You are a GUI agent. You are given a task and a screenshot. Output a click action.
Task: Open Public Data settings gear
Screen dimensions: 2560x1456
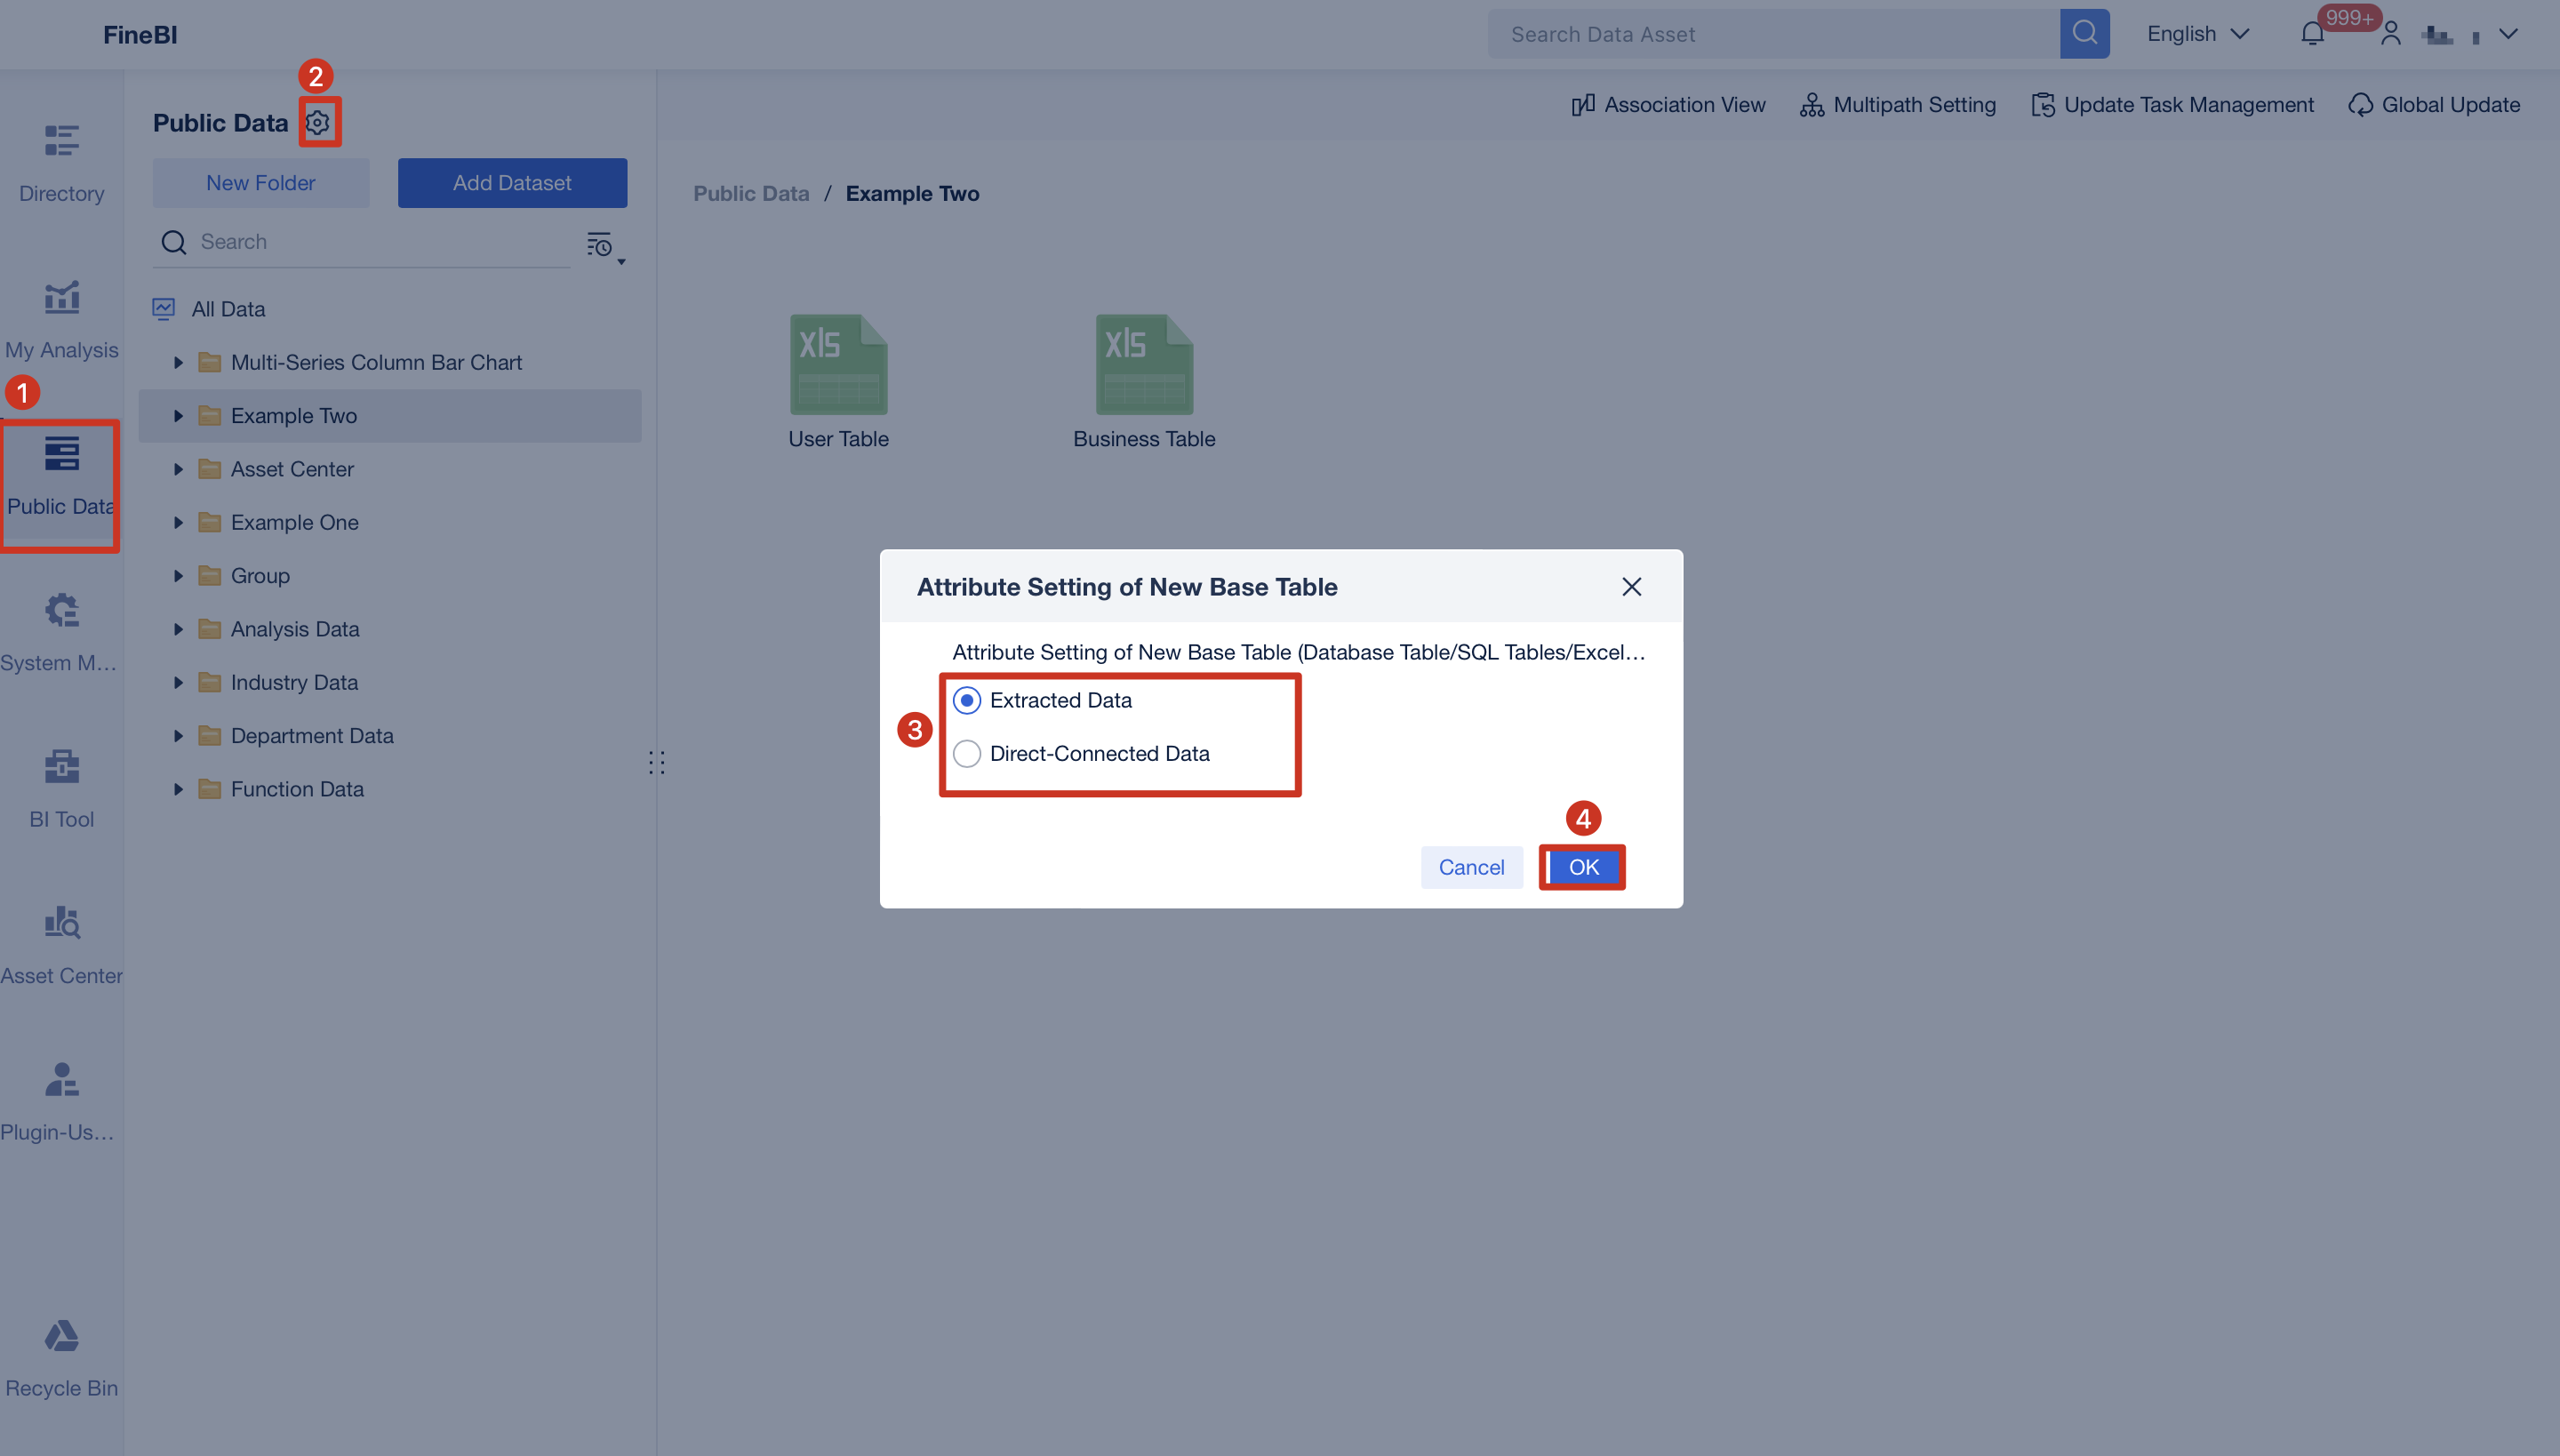point(320,122)
